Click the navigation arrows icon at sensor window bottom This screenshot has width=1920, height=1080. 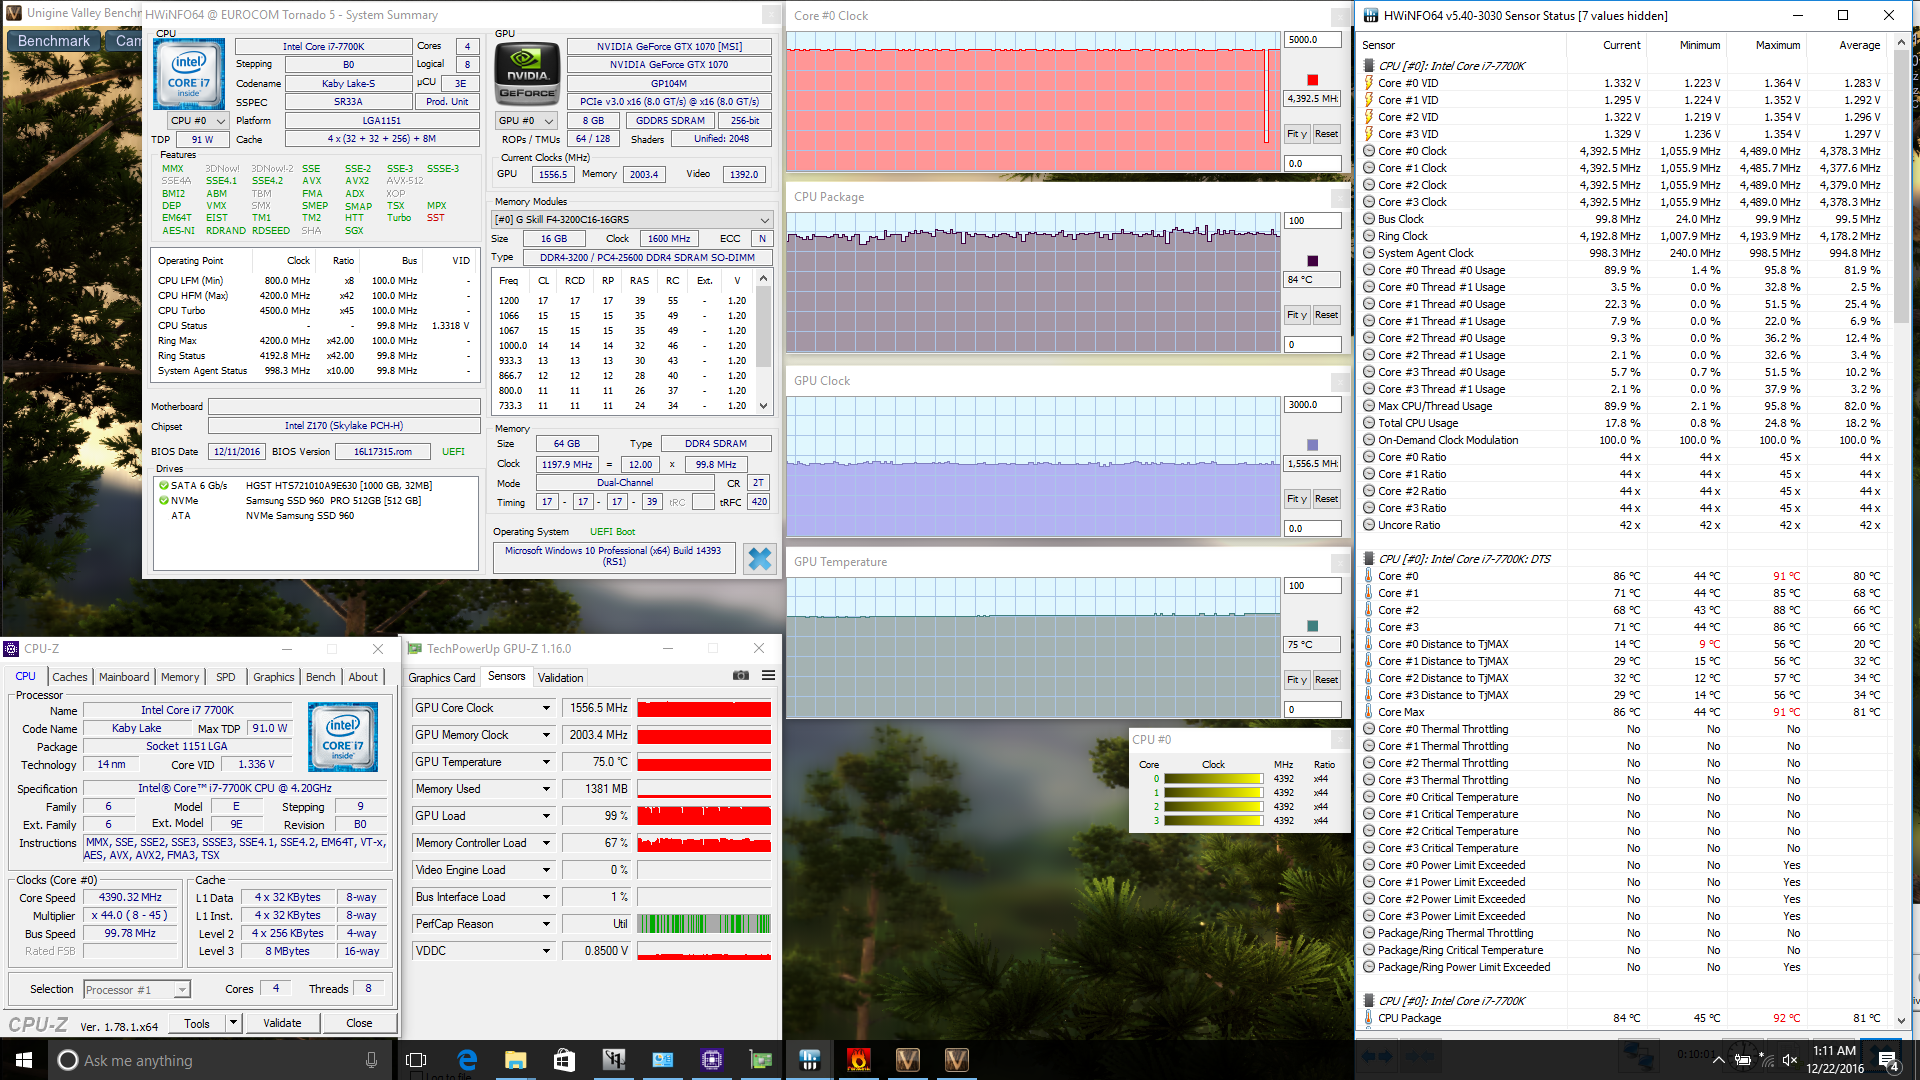[x=1379, y=1056]
